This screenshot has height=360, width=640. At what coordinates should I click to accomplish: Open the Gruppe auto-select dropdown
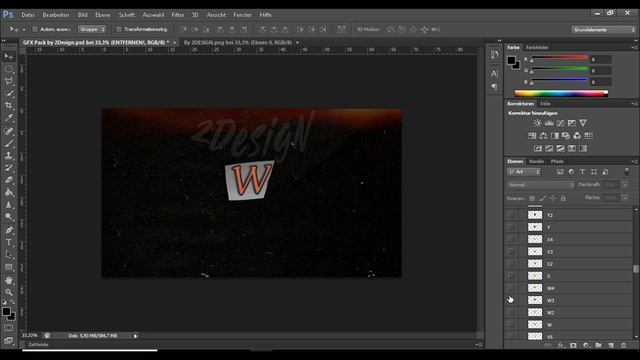pos(92,29)
